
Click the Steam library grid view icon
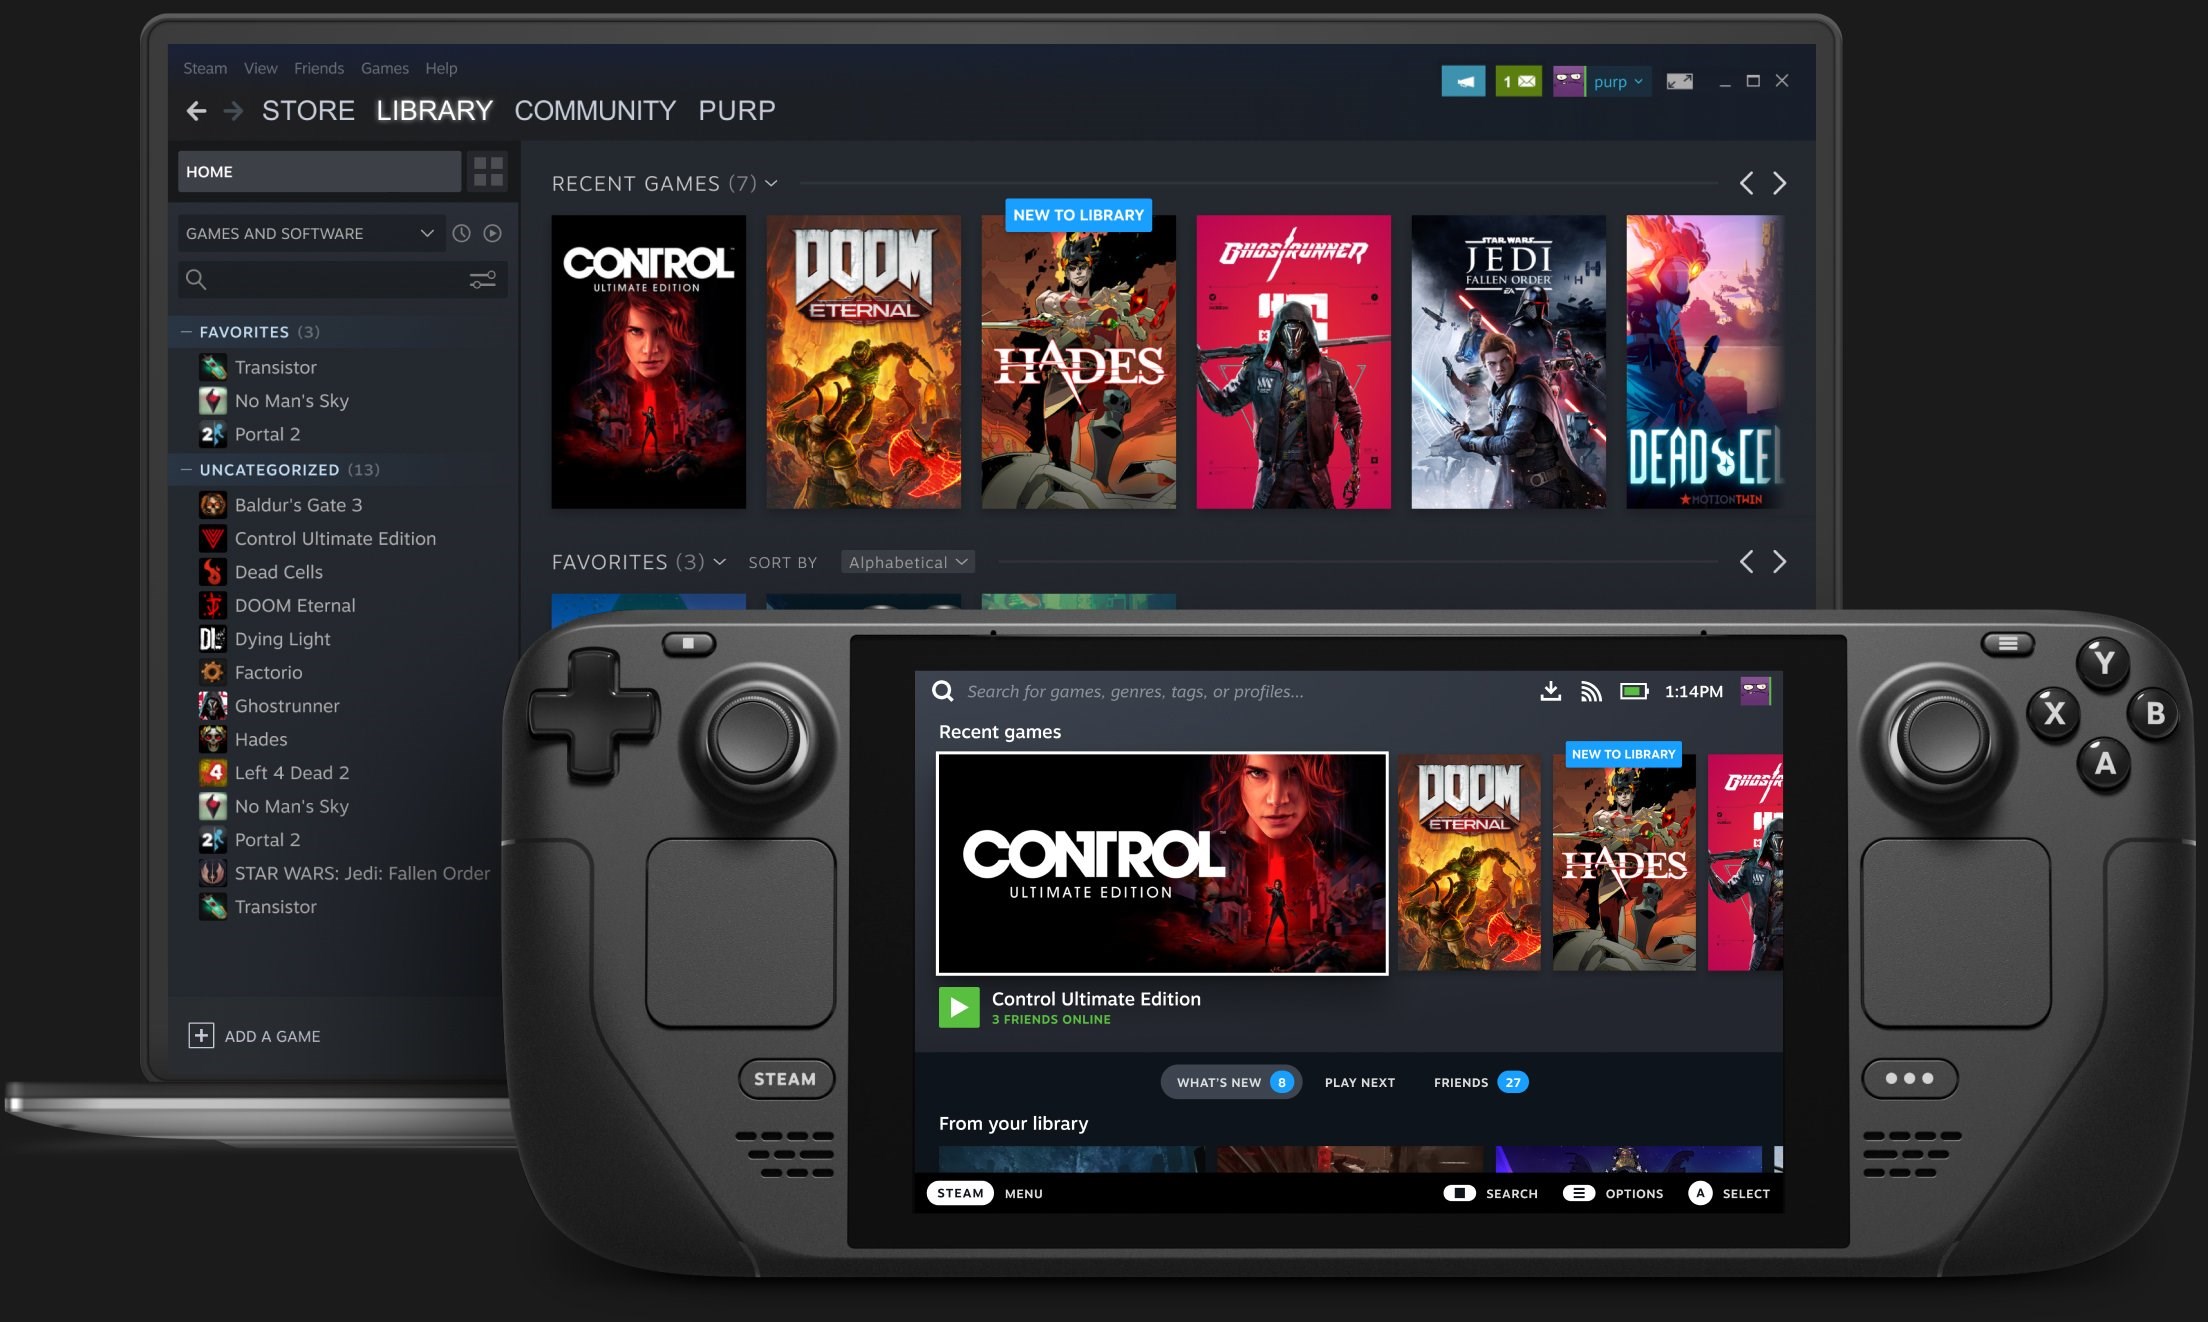tap(488, 170)
